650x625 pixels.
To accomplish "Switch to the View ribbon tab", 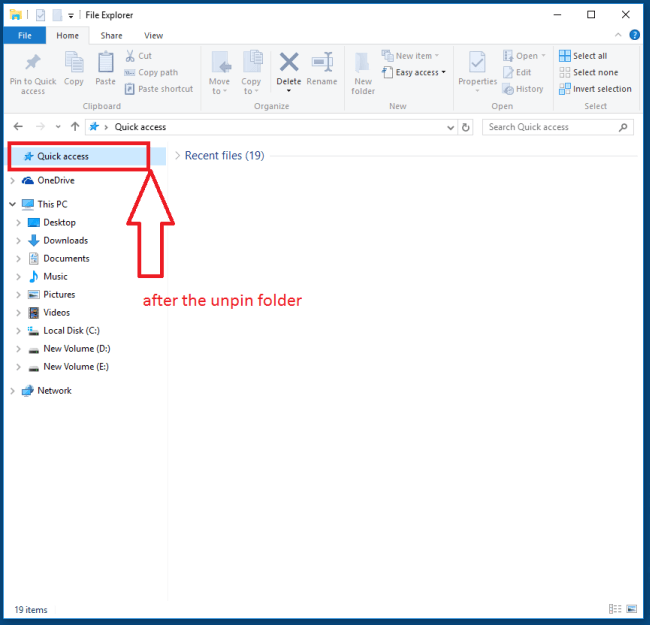I will [153, 36].
